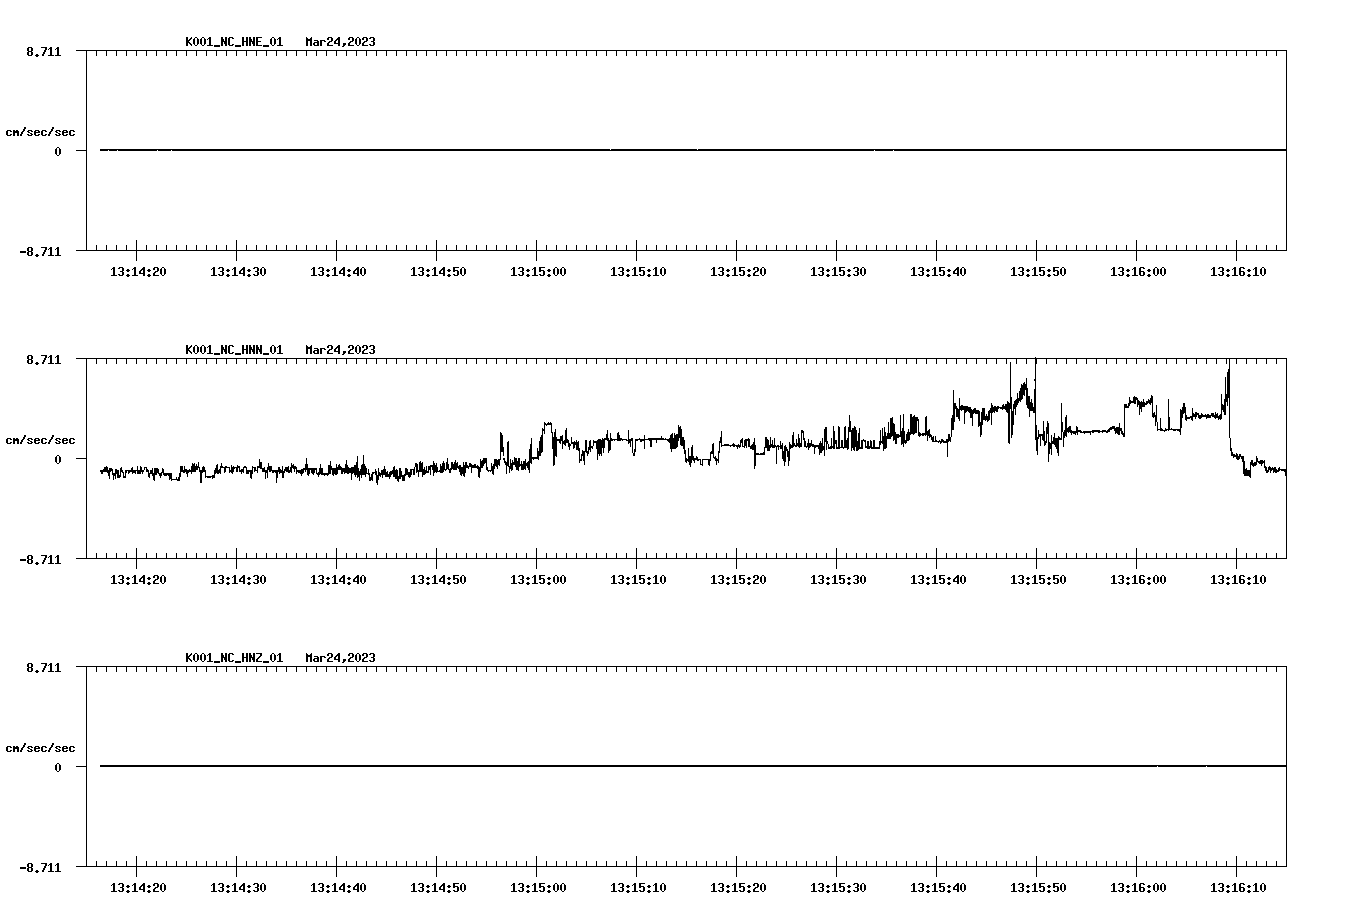Select the K001_NC_HNZ_01 channel label
Viewport: 1358px width, 924px height.
(x=232, y=658)
